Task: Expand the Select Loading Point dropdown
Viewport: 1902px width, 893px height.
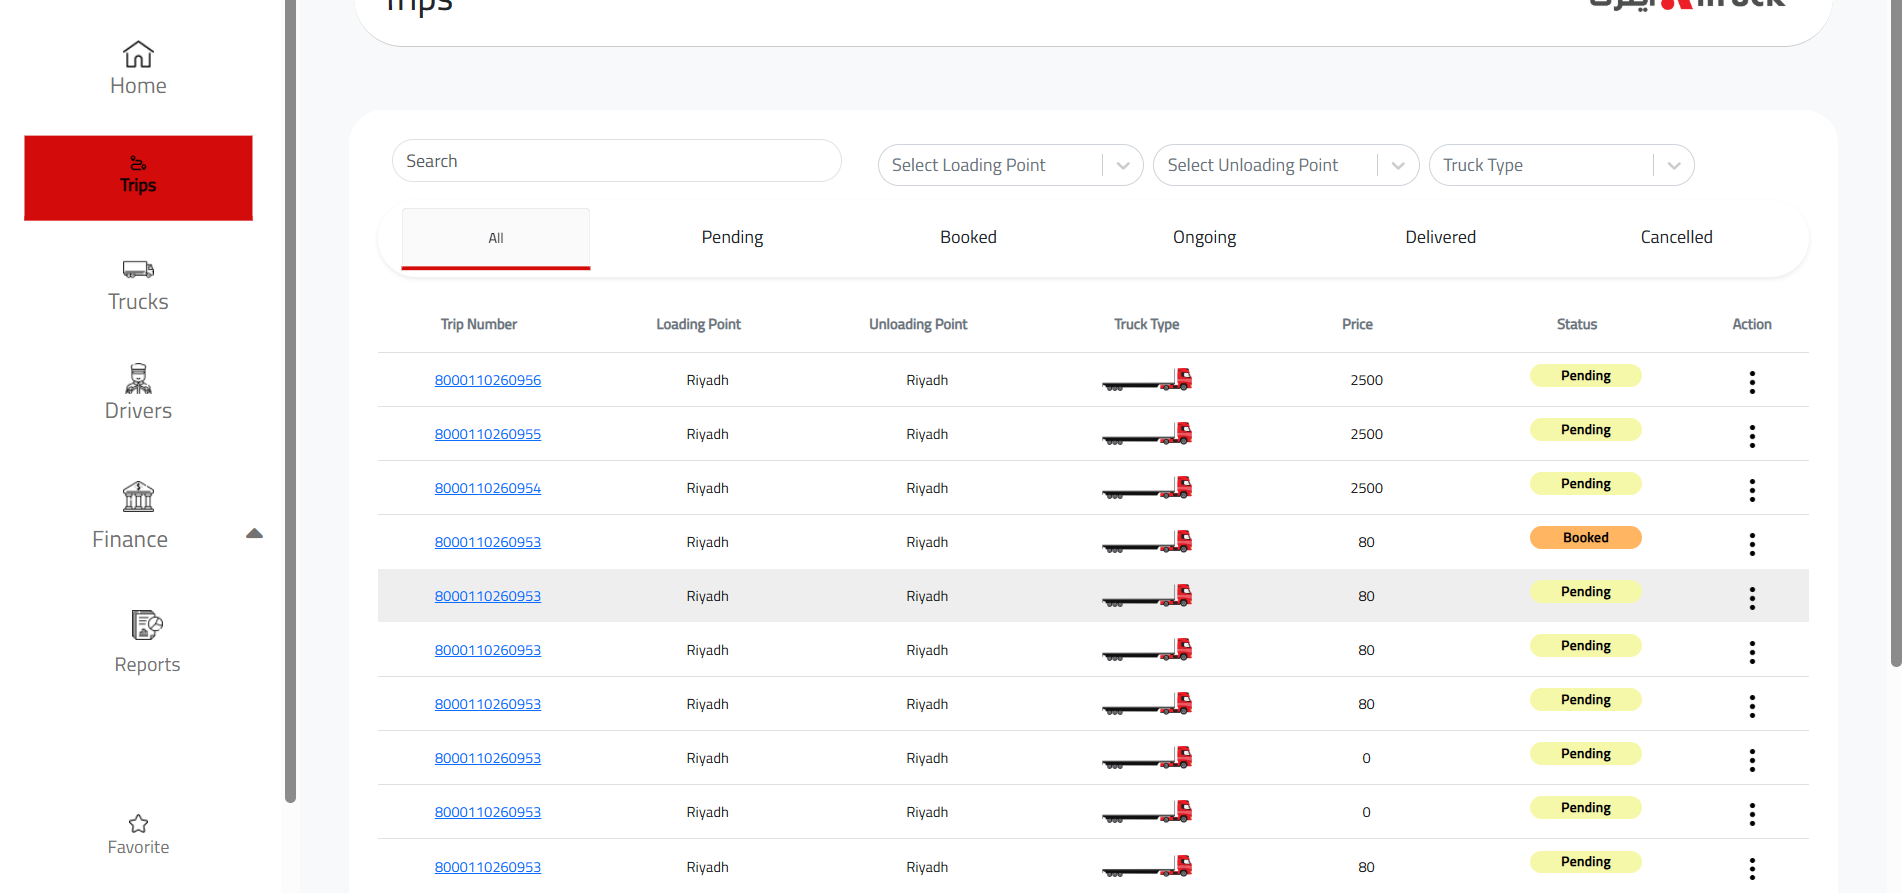Action: (1010, 165)
